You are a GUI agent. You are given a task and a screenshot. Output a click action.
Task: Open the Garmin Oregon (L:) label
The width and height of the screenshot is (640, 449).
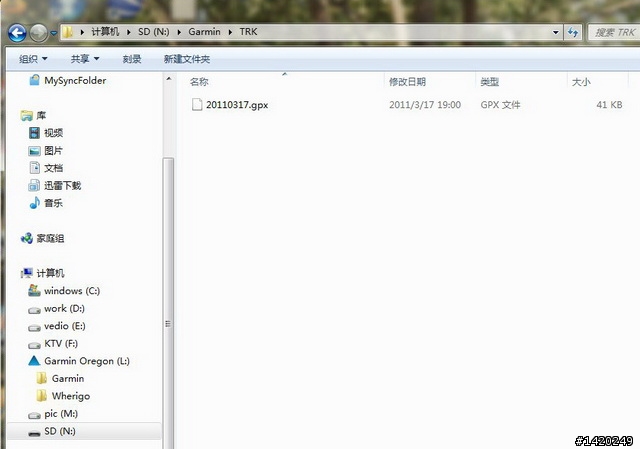pyautogui.click(x=87, y=361)
